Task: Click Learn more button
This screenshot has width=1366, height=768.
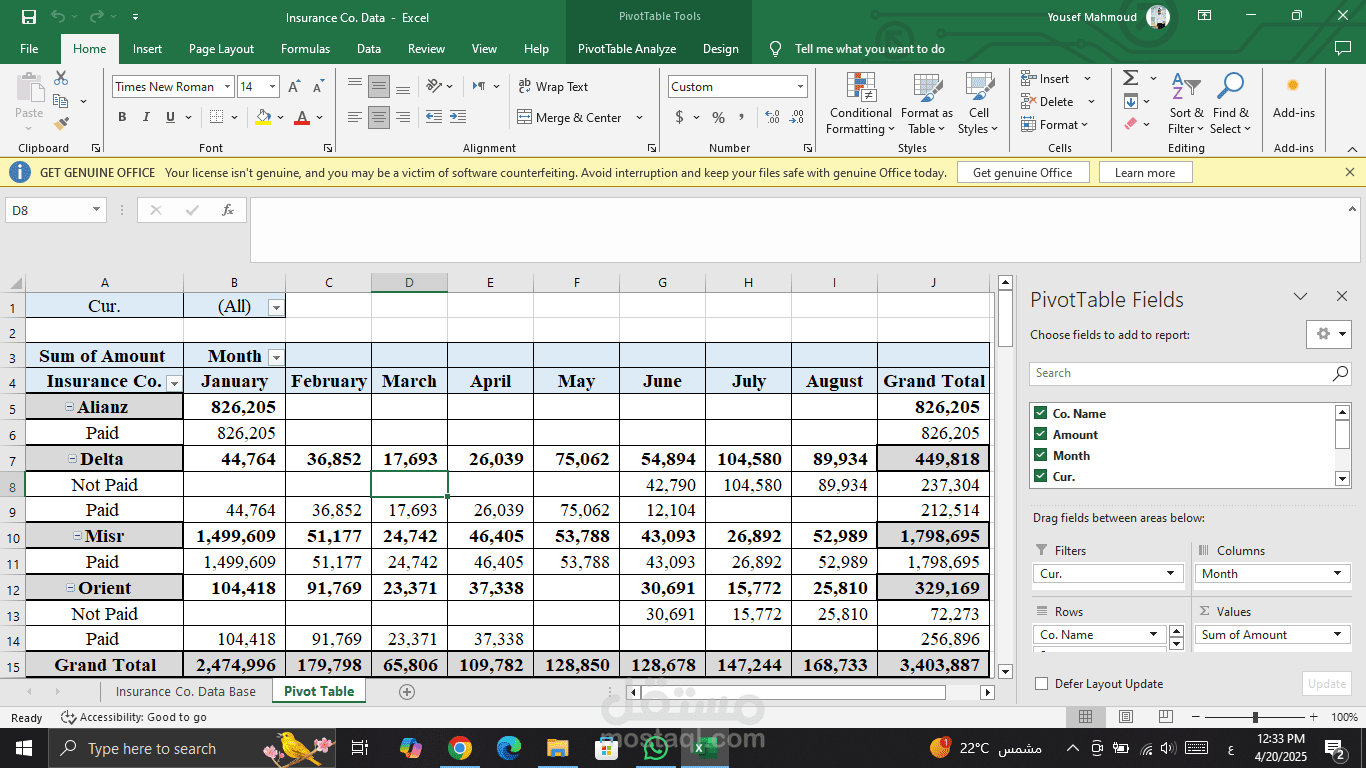Action: pos(1145,172)
